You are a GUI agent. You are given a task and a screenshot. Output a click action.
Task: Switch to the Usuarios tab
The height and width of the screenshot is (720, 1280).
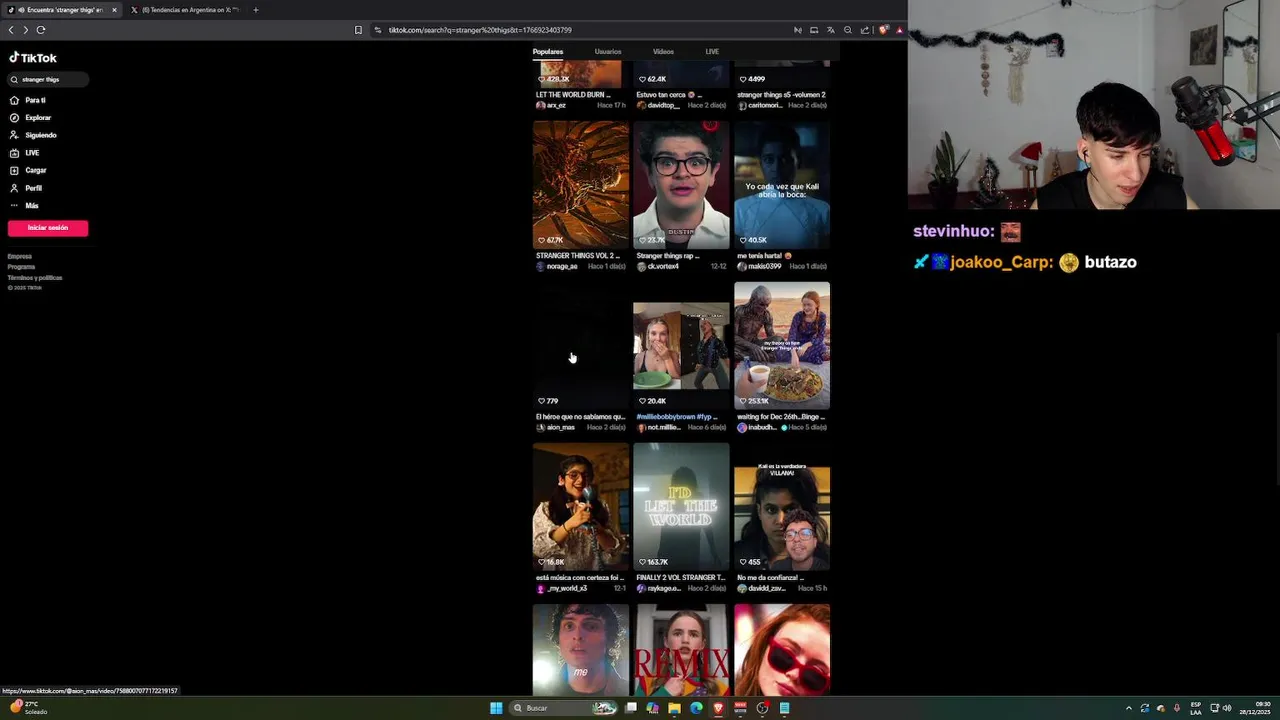click(x=608, y=52)
